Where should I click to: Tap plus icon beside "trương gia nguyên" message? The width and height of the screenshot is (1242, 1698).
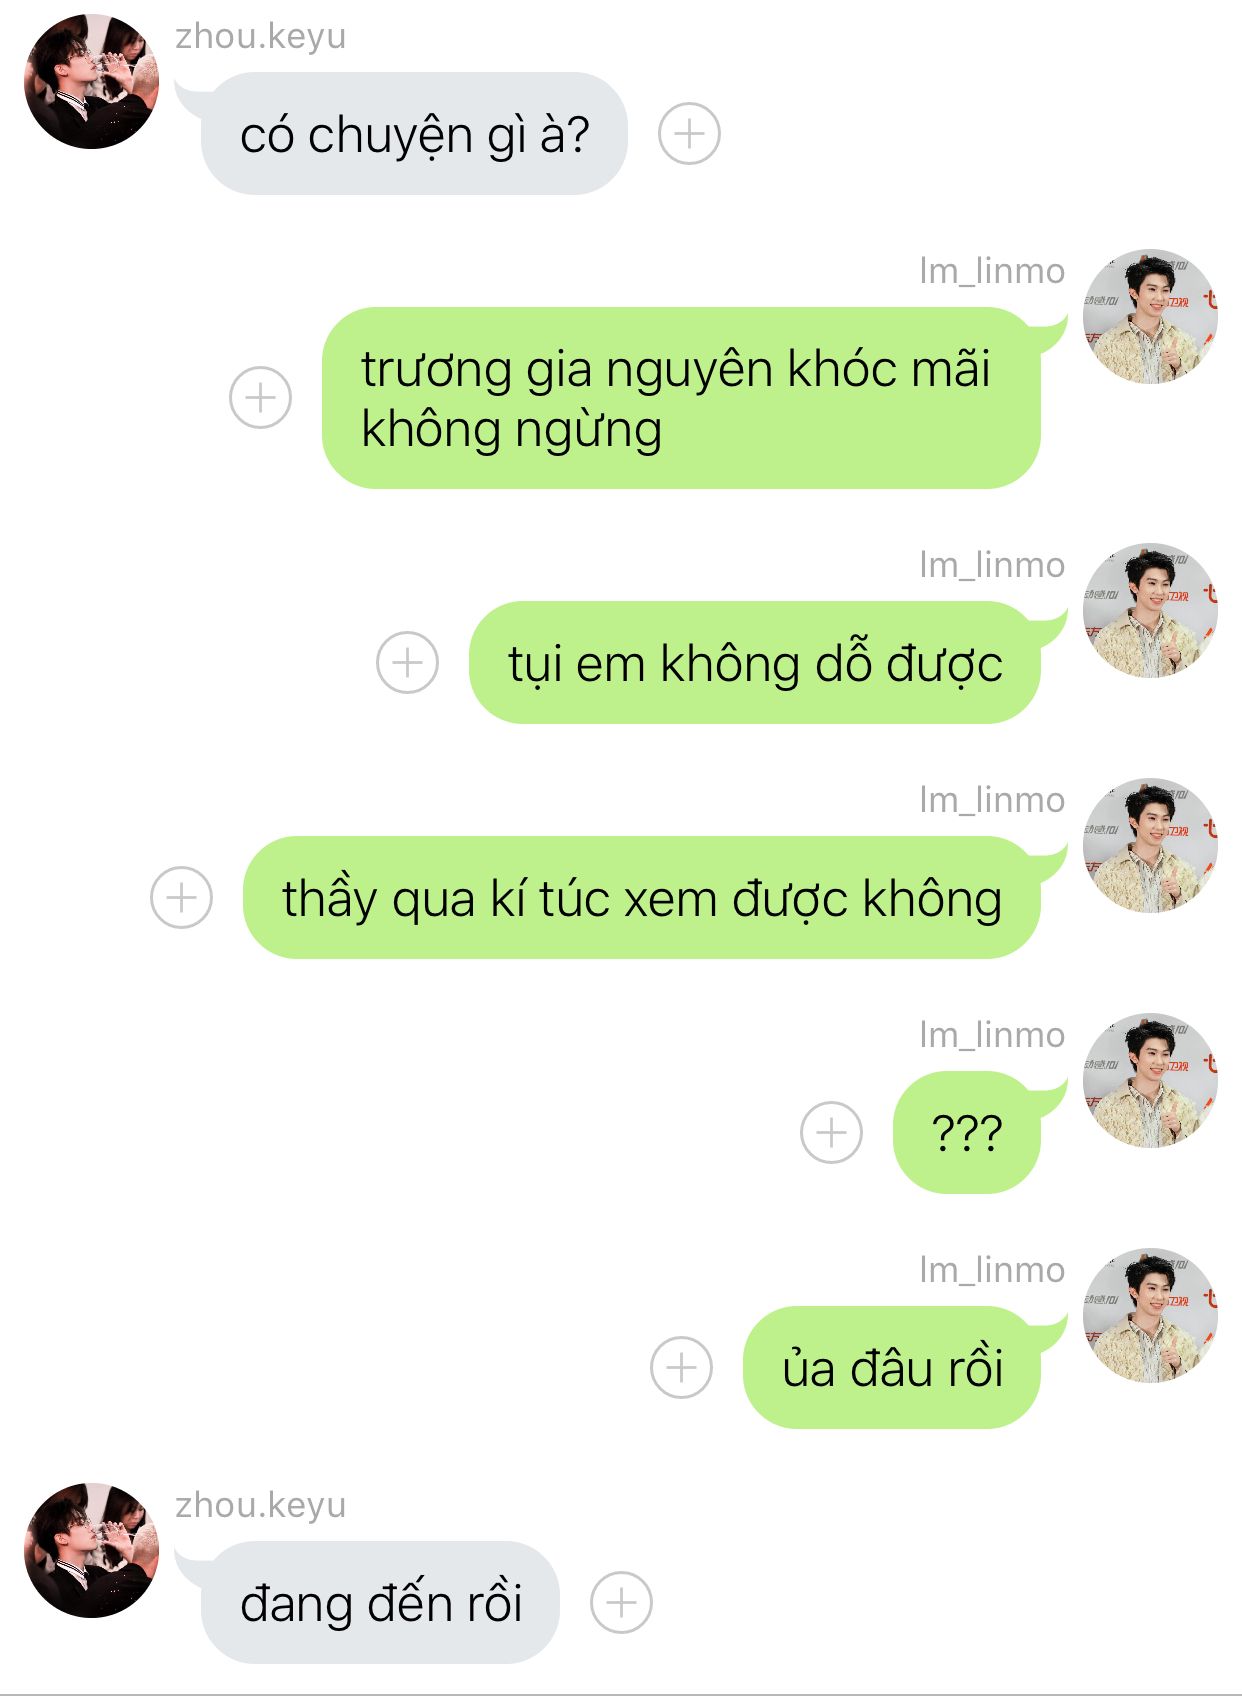coord(260,397)
